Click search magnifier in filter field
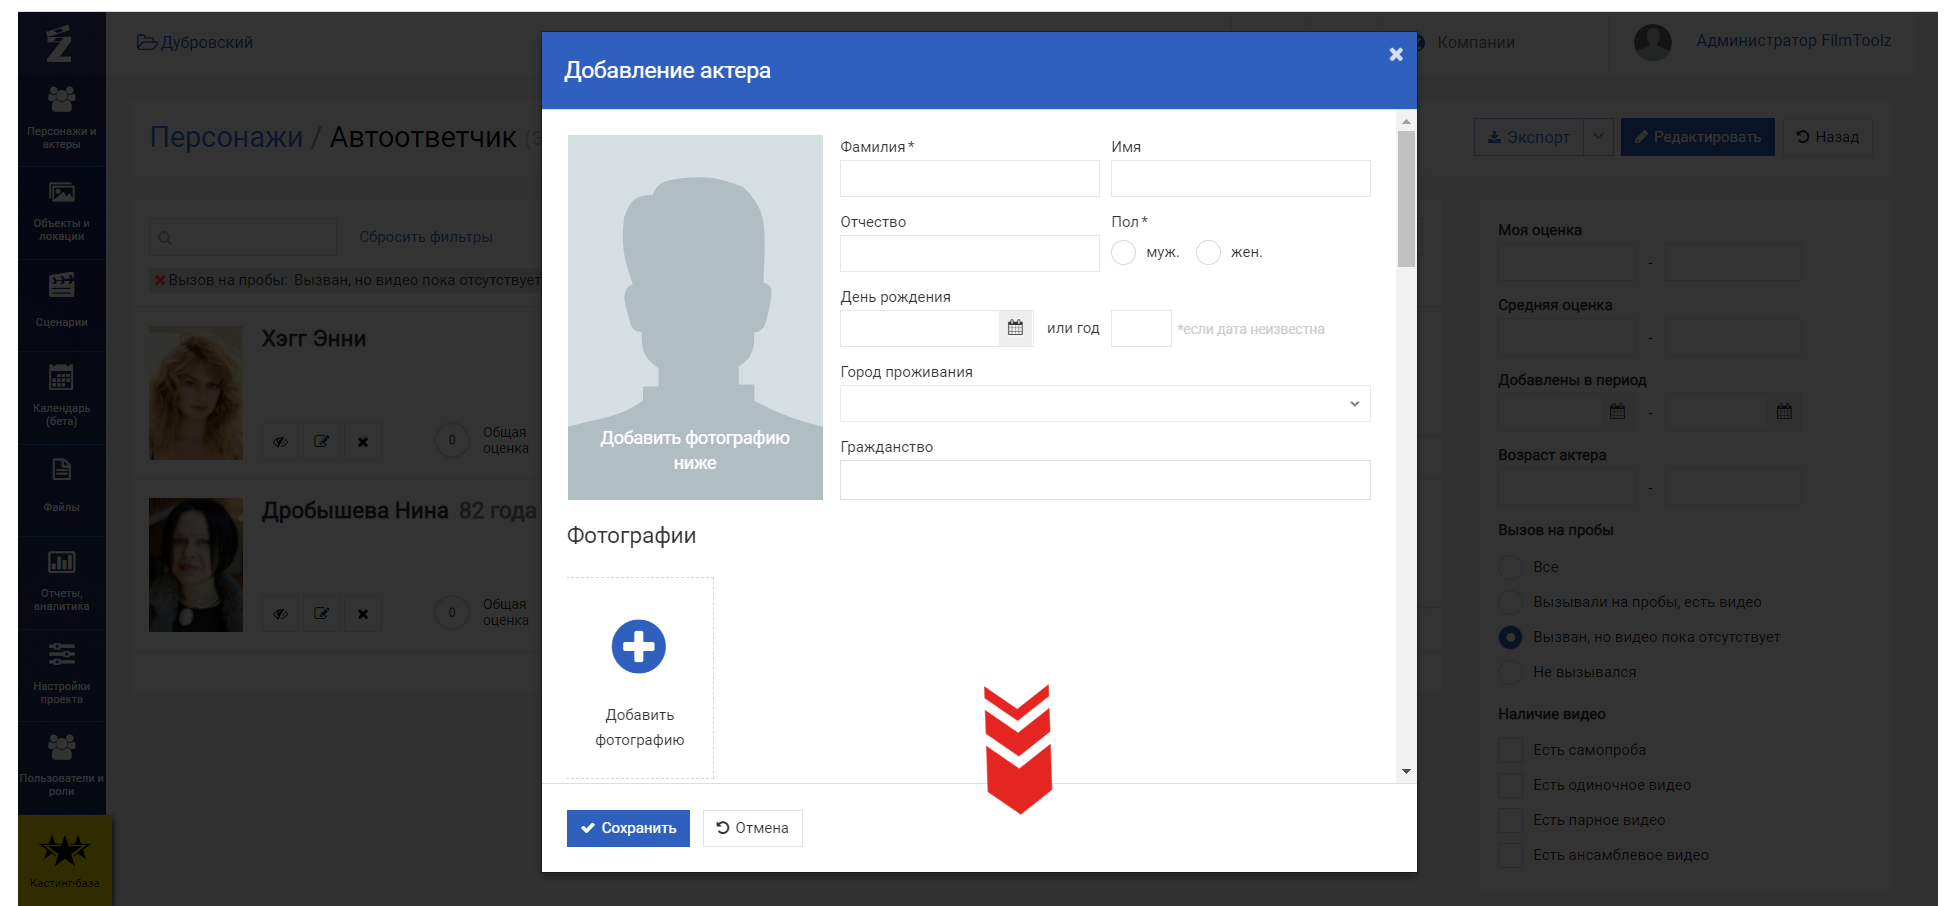1957x906 pixels. [165, 238]
